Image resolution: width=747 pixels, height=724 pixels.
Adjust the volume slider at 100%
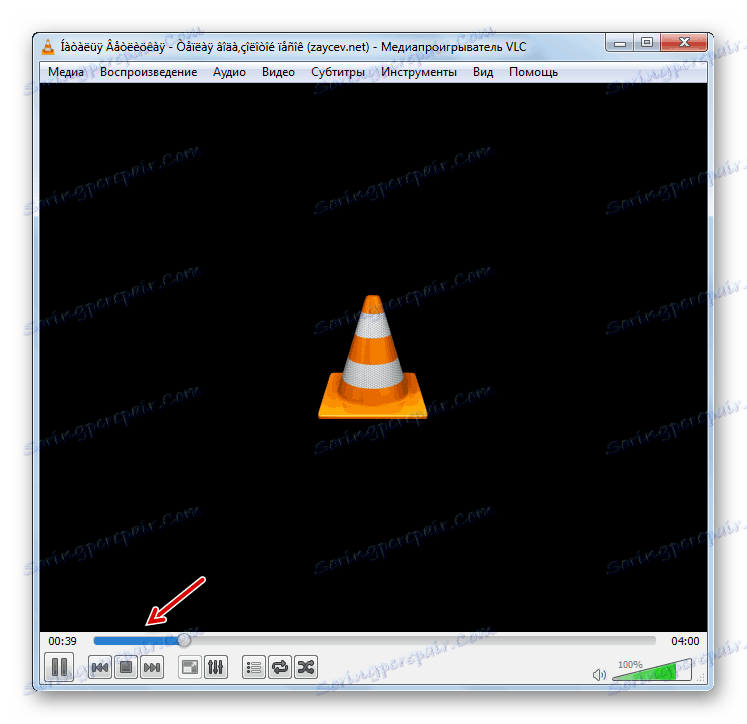tap(652, 671)
